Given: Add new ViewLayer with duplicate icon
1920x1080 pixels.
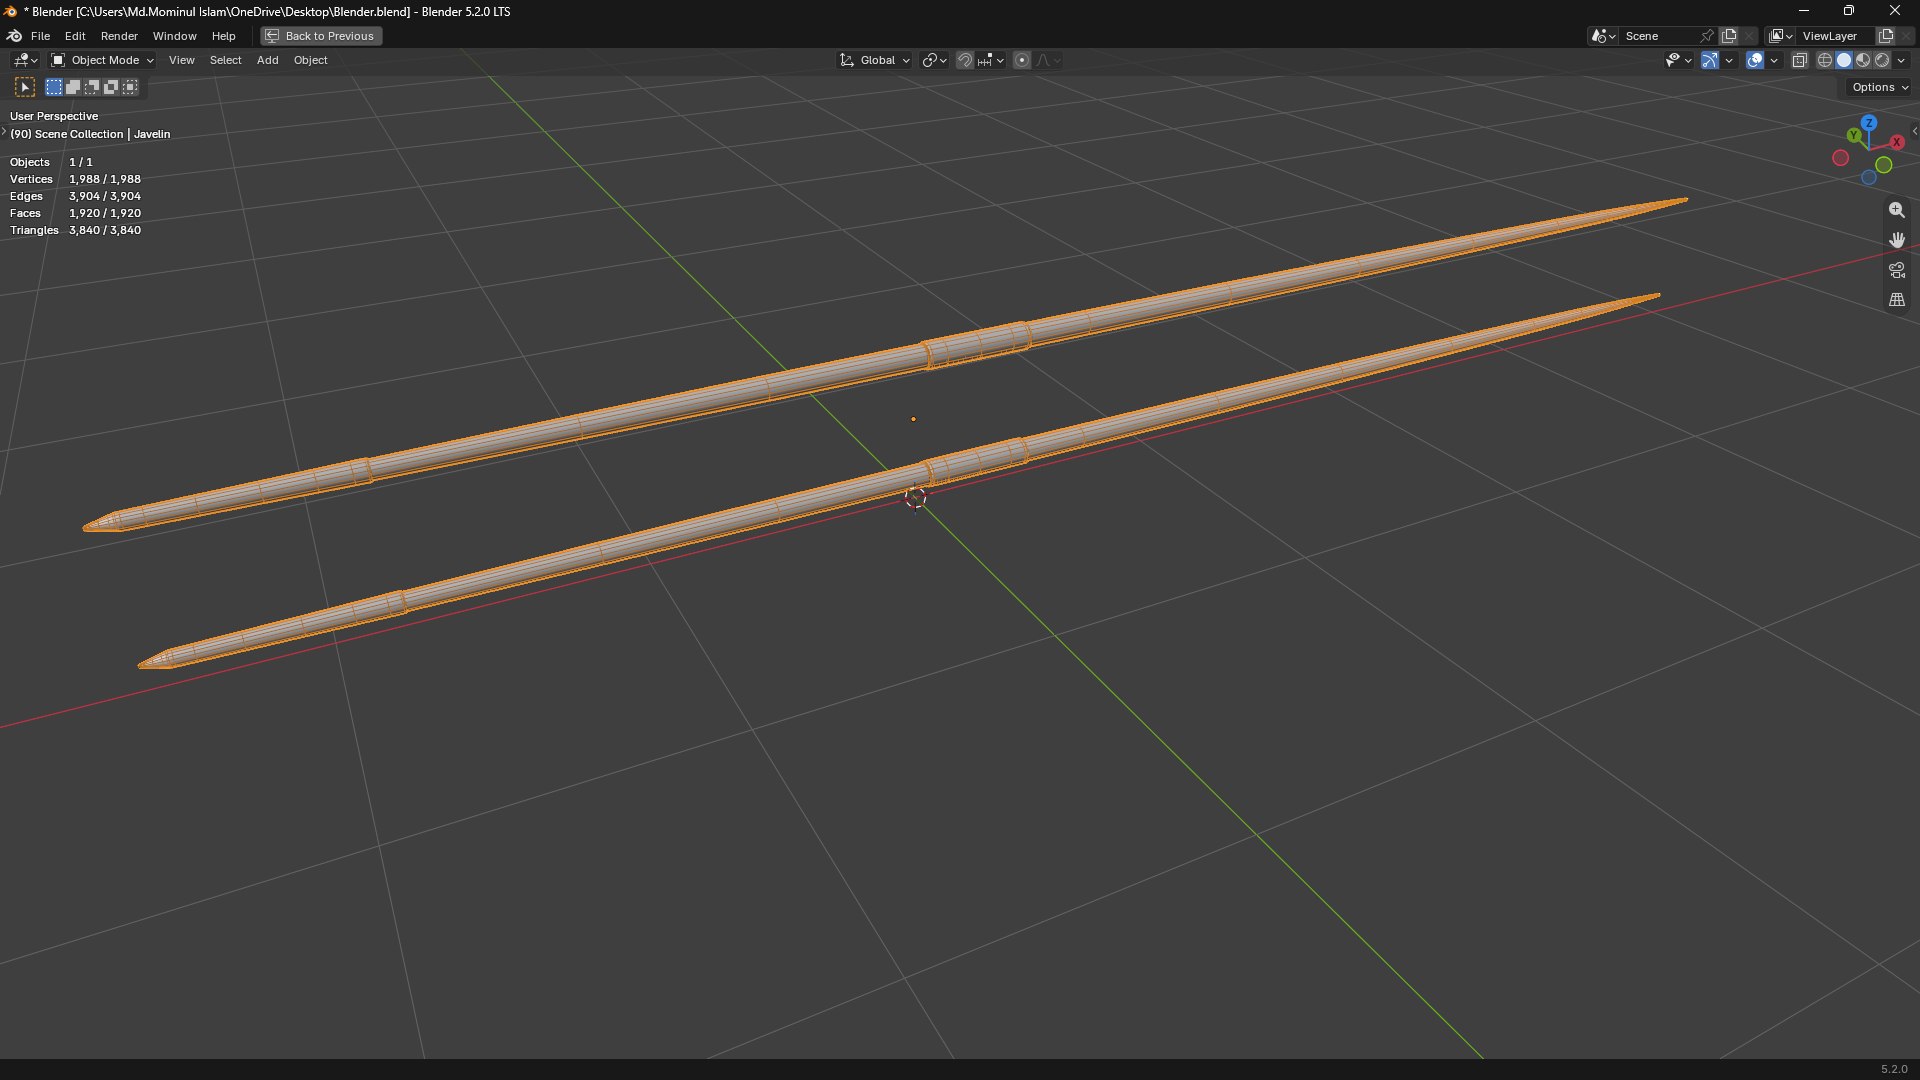Looking at the screenshot, I should coord(1886,36).
